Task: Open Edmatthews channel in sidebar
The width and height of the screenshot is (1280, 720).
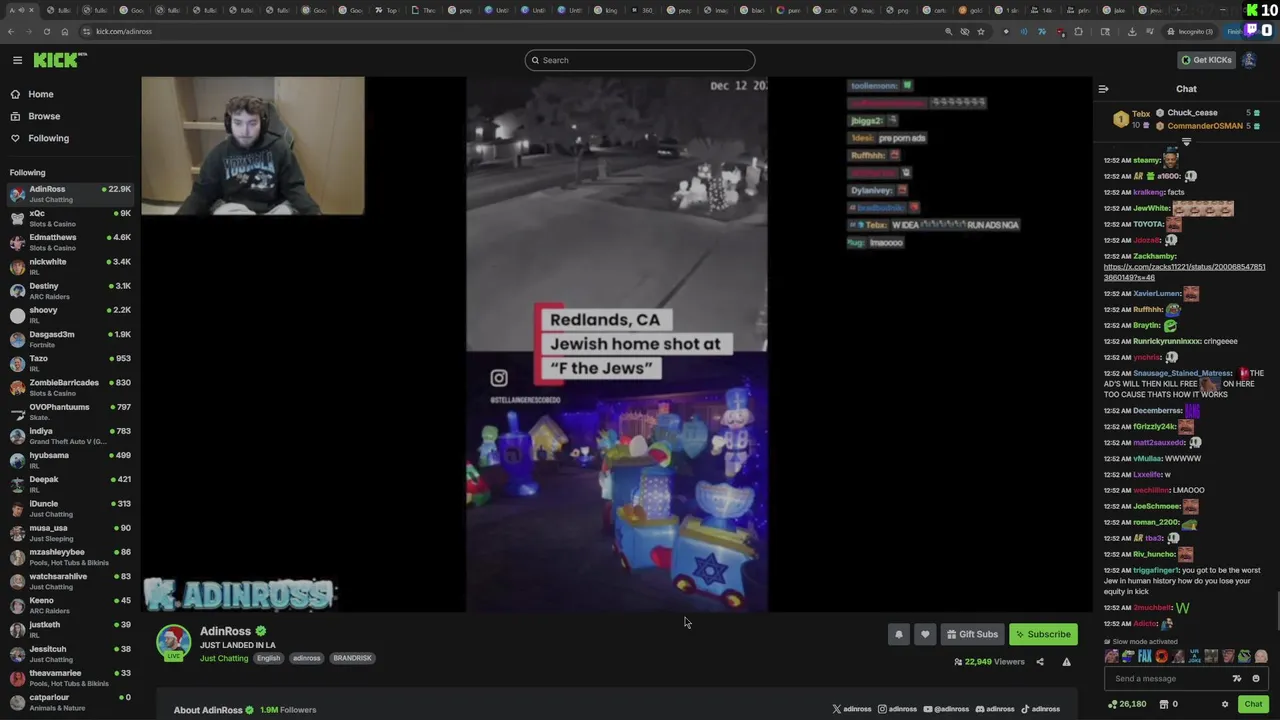Action: coord(70,242)
